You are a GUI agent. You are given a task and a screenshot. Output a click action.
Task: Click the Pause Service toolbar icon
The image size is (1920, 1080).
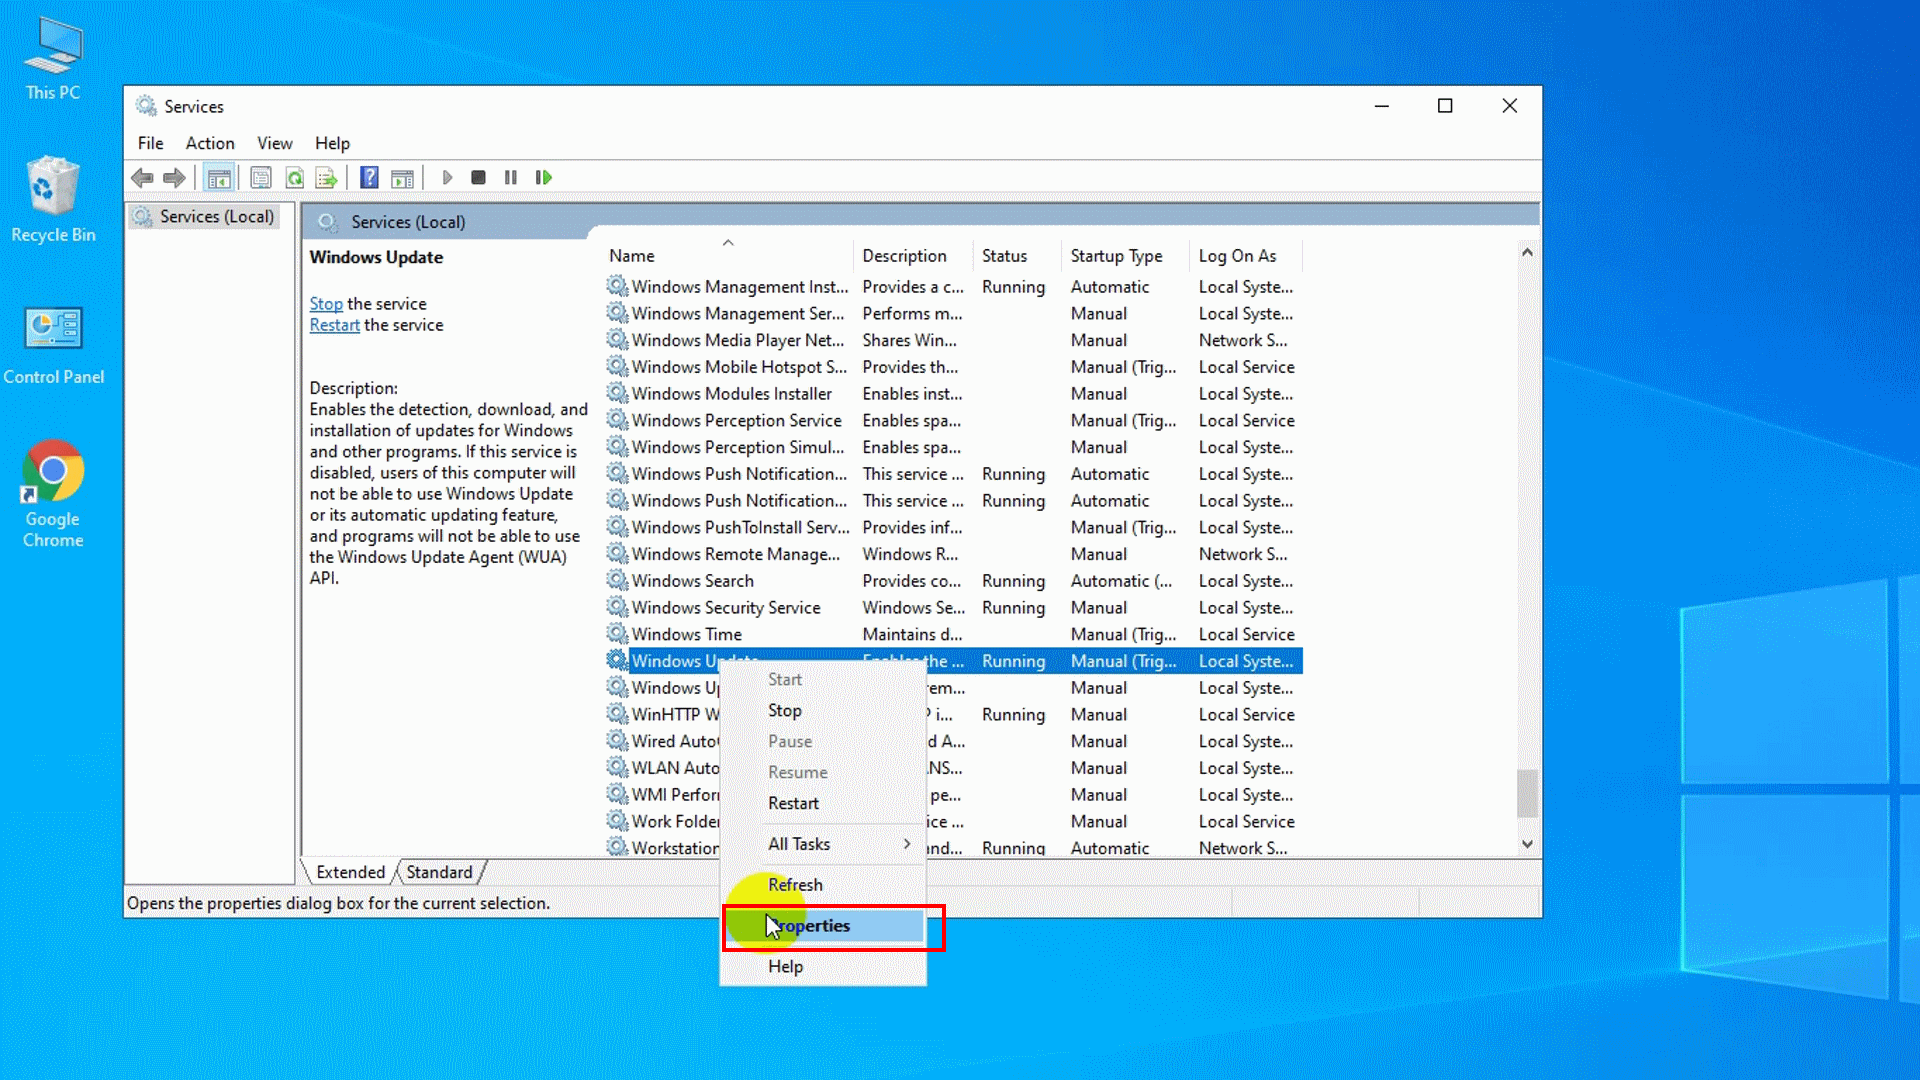tap(511, 178)
